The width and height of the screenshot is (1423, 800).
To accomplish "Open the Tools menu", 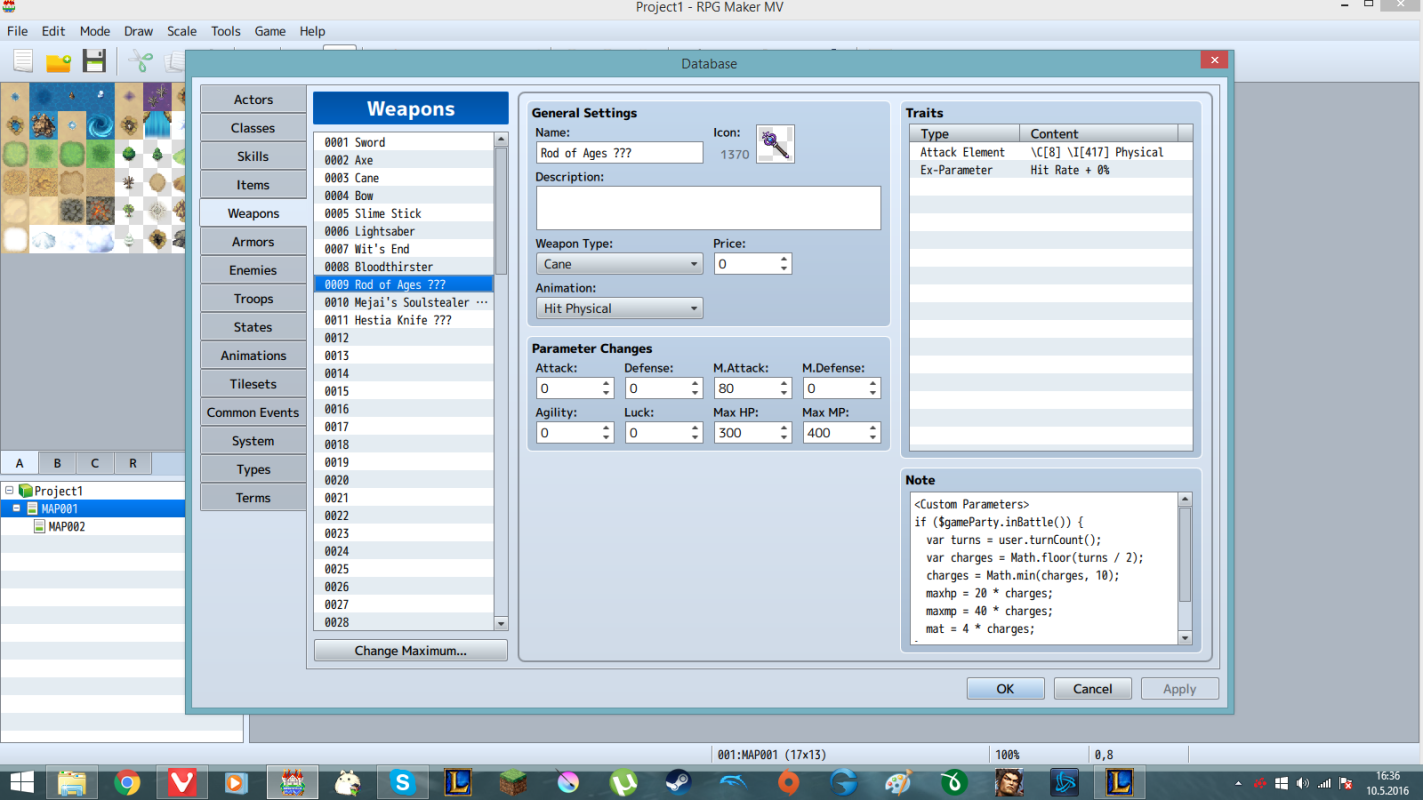I will (226, 31).
